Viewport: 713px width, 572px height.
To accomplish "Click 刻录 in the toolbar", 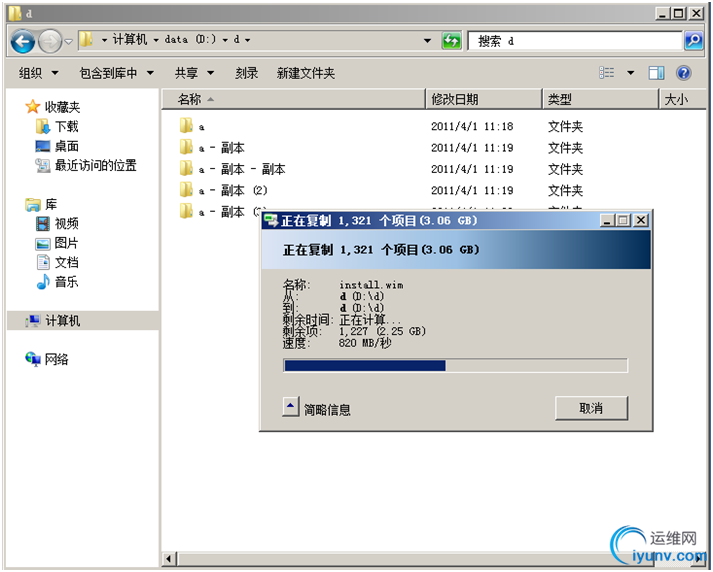I will pyautogui.click(x=246, y=73).
